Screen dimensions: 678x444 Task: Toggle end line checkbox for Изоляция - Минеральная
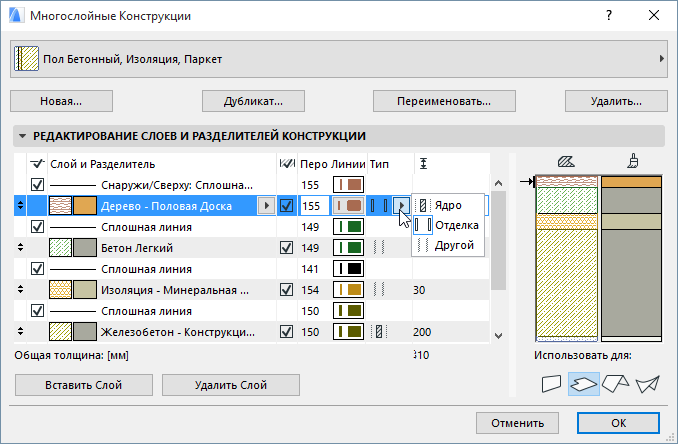287,290
